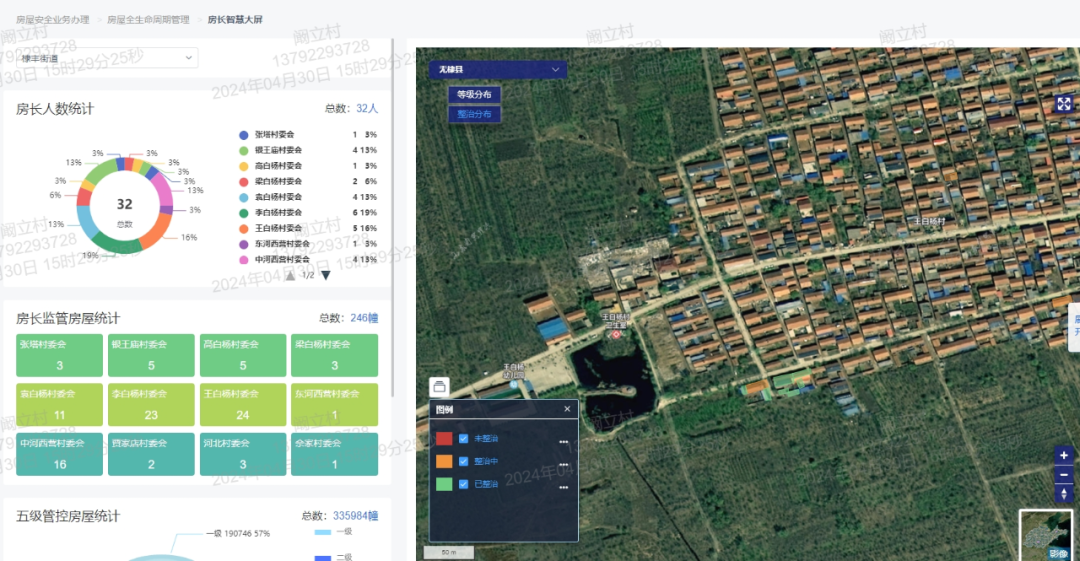Image resolution: width=1080 pixels, height=561 pixels.
Task: Switch map to 整治分布 view
Action: click(475, 114)
